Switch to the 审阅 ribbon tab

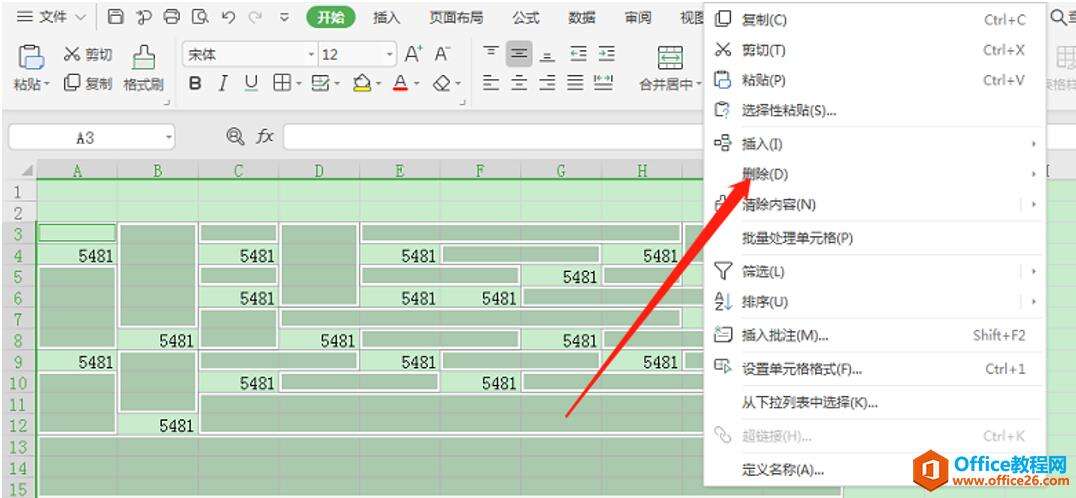(638, 18)
